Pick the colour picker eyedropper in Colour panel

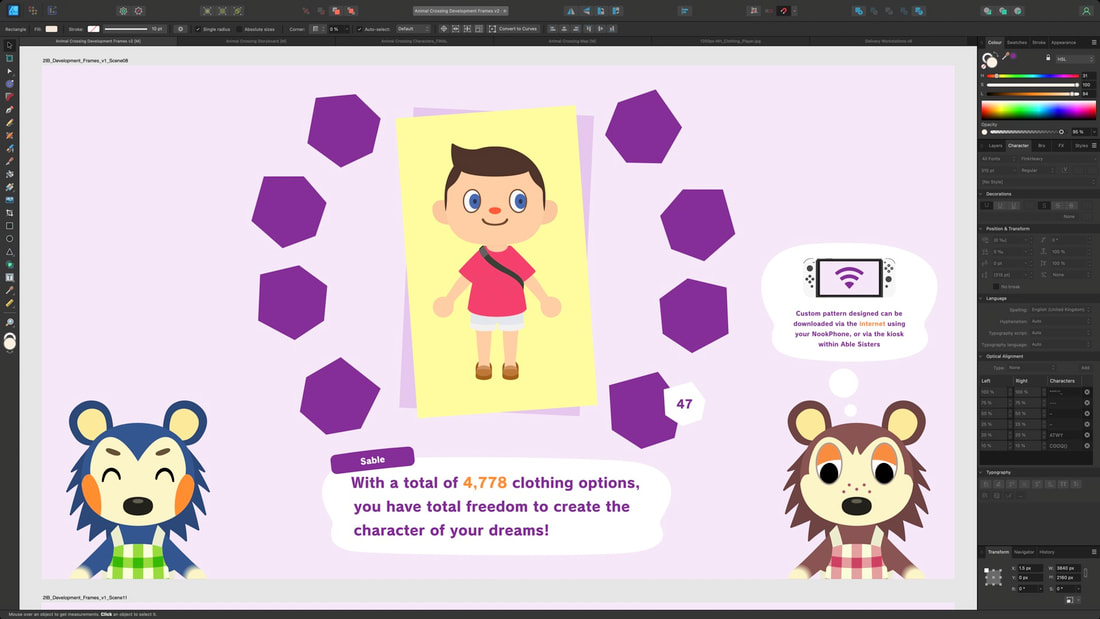pos(1005,56)
